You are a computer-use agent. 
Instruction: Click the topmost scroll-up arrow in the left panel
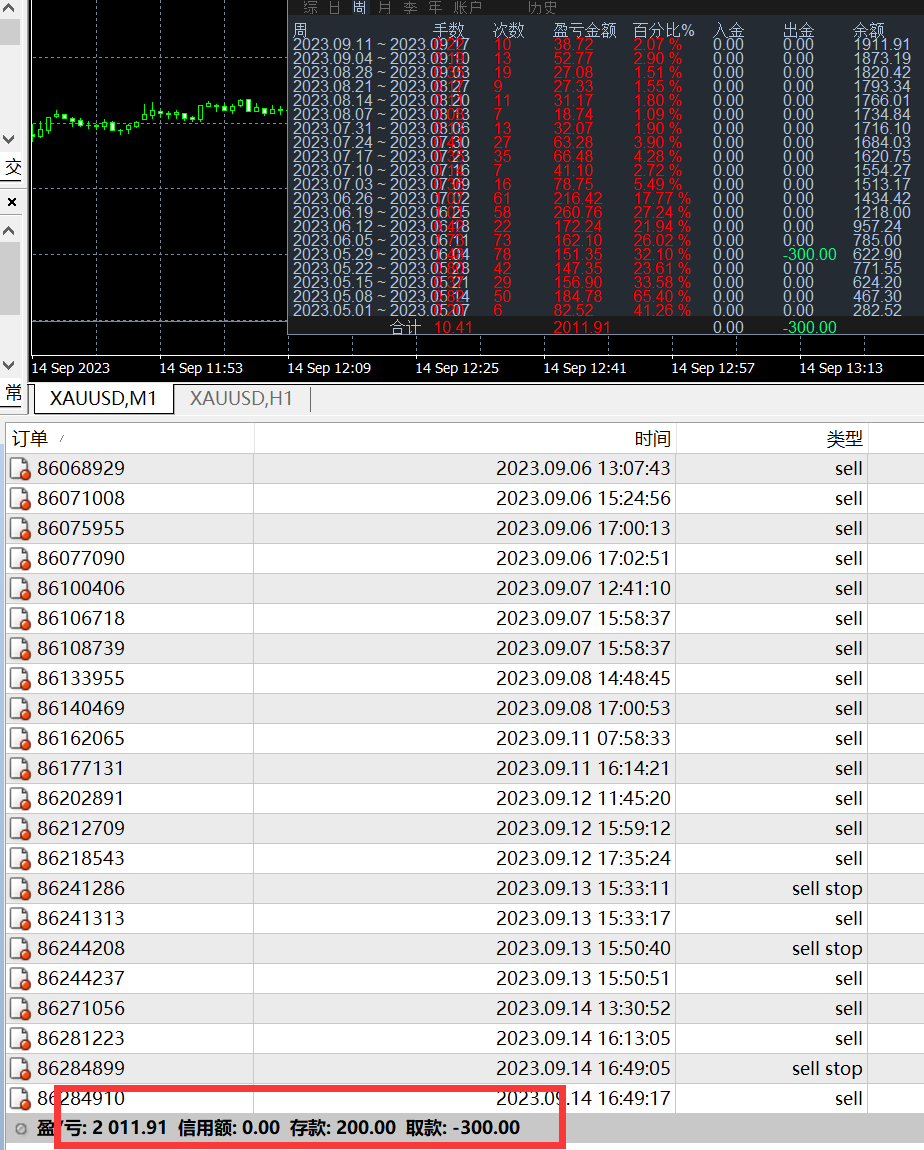9,8
